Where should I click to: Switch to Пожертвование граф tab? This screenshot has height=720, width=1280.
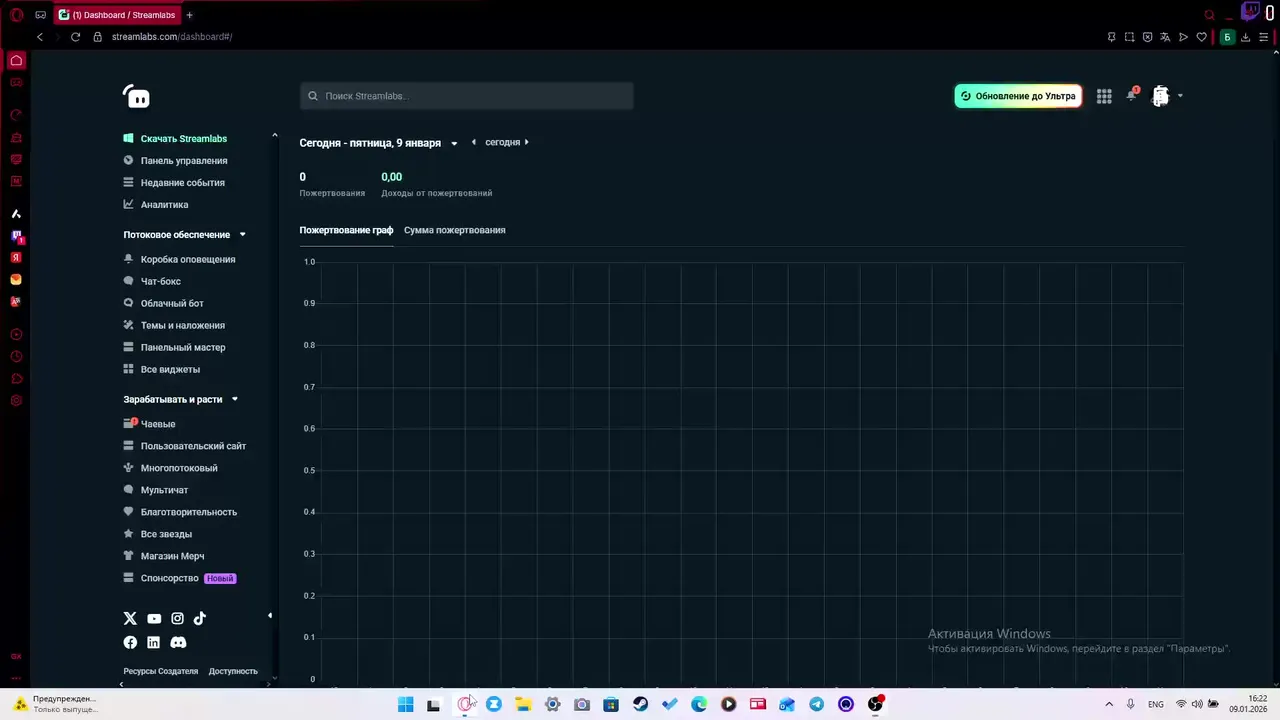pyautogui.click(x=346, y=230)
